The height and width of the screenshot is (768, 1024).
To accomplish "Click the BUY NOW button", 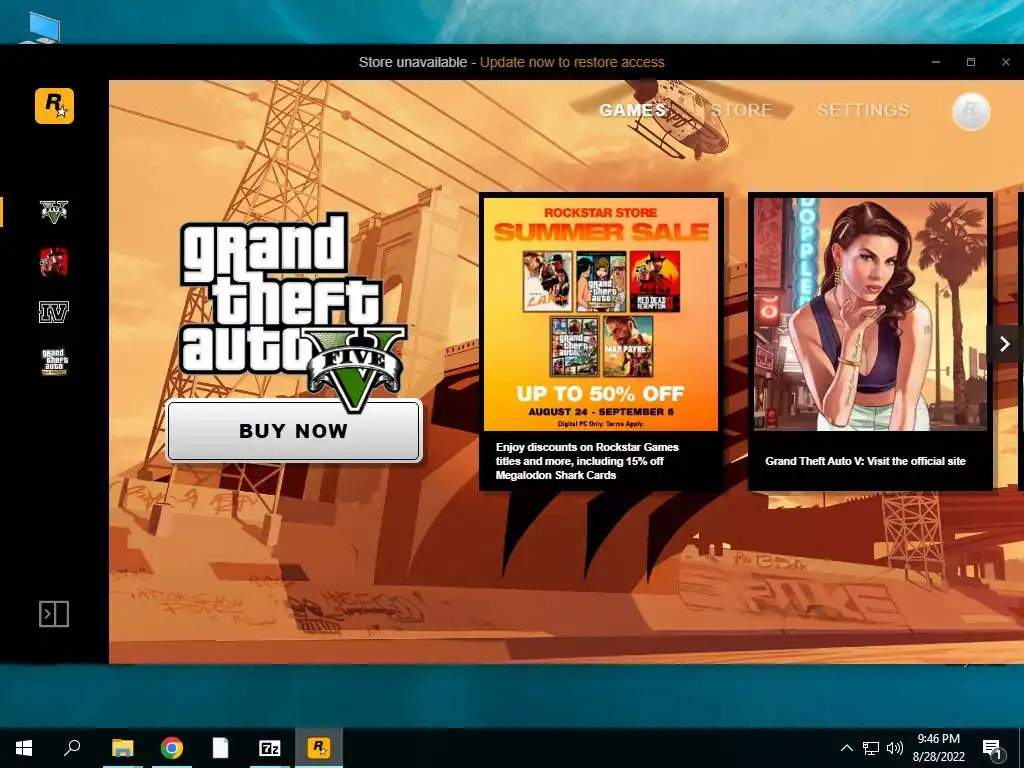I will tap(293, 431).
